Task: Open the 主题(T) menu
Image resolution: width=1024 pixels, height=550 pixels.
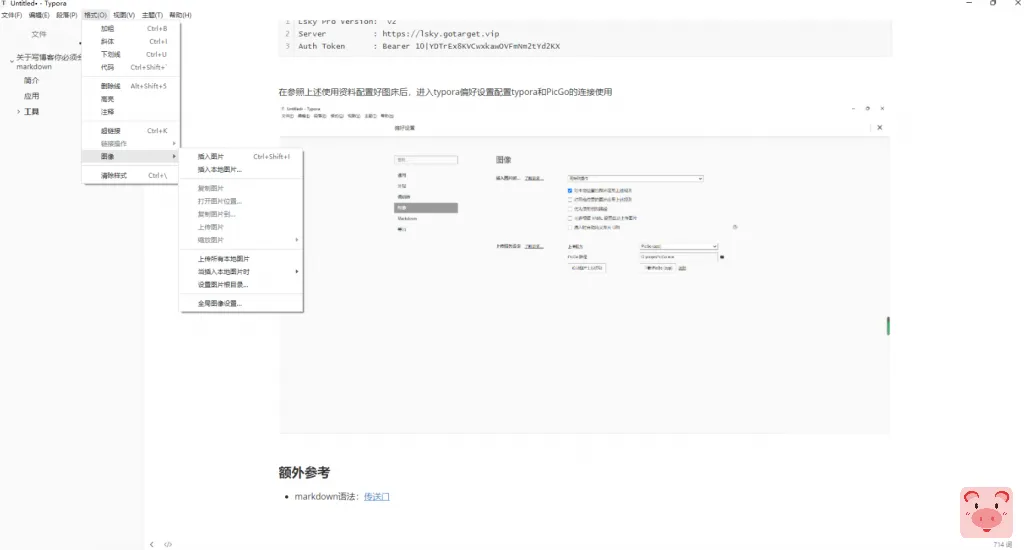Action: [152, 15]
